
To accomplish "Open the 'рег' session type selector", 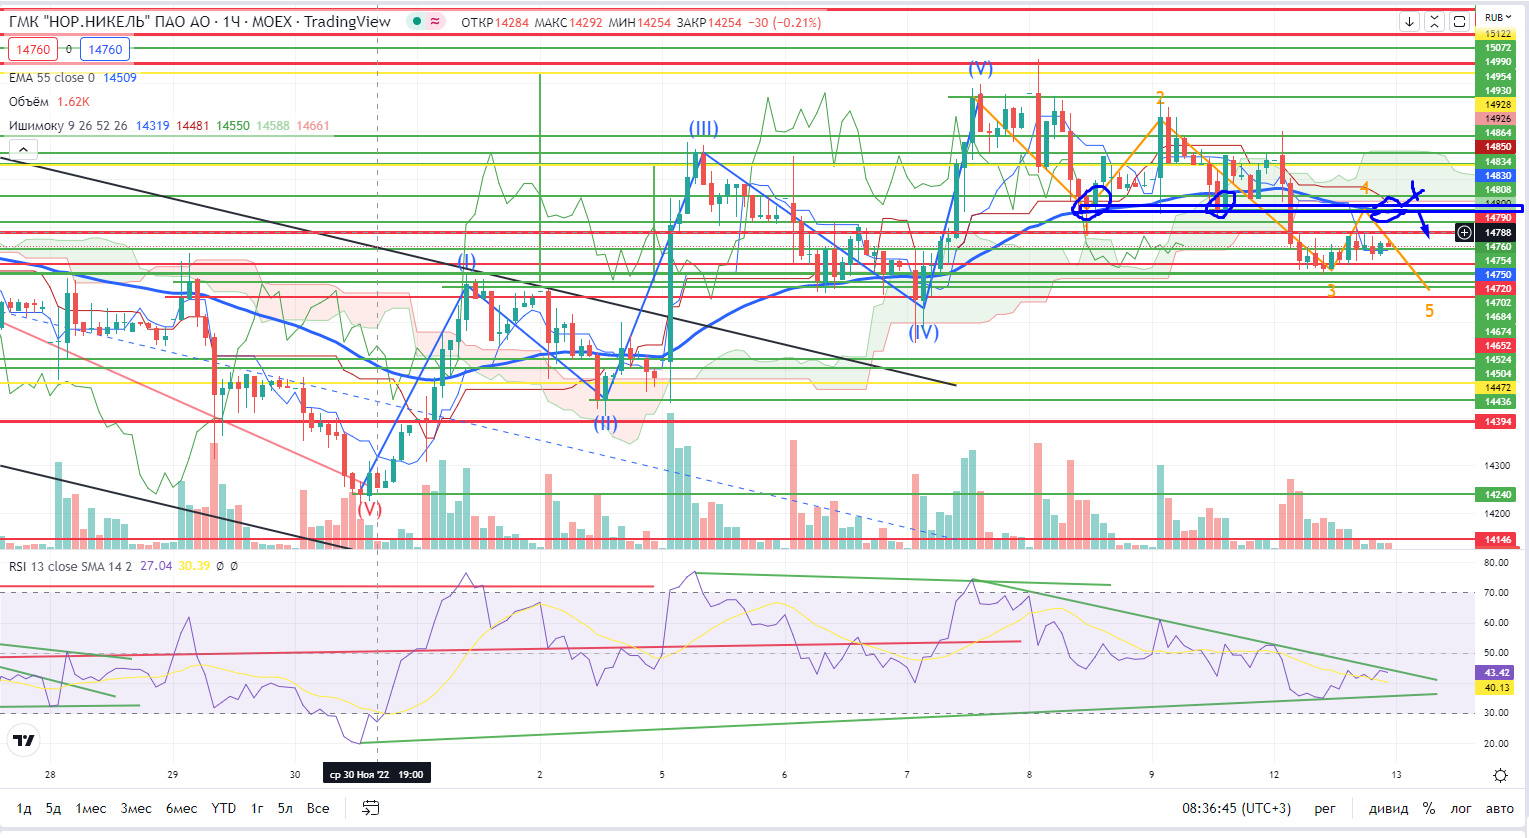I will pyautogui.click(x=1324, y=808).
